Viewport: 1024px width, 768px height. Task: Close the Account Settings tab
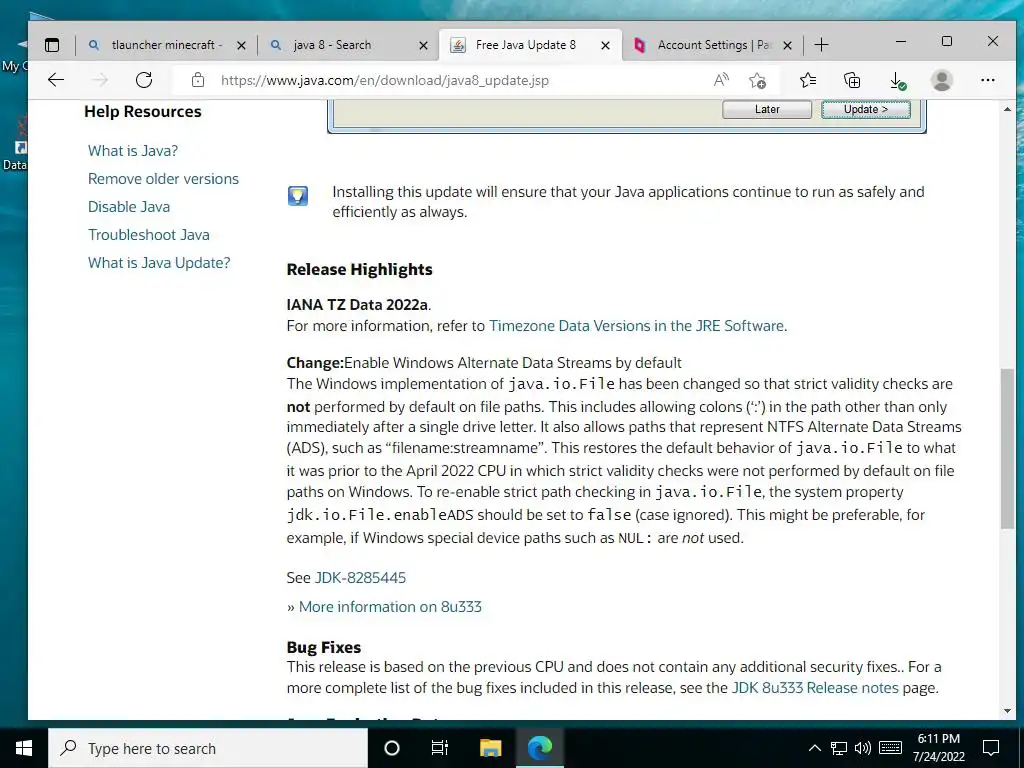pyautogui.click(x=788, y=45)
